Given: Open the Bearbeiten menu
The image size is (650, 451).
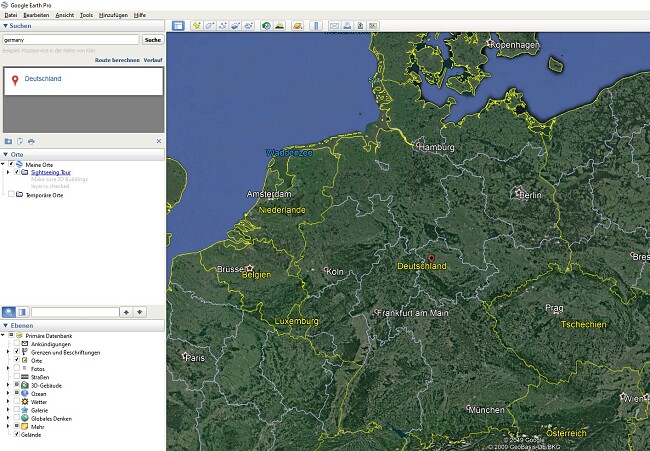Looking at the screenshot, I should click(x=36, y=15).
